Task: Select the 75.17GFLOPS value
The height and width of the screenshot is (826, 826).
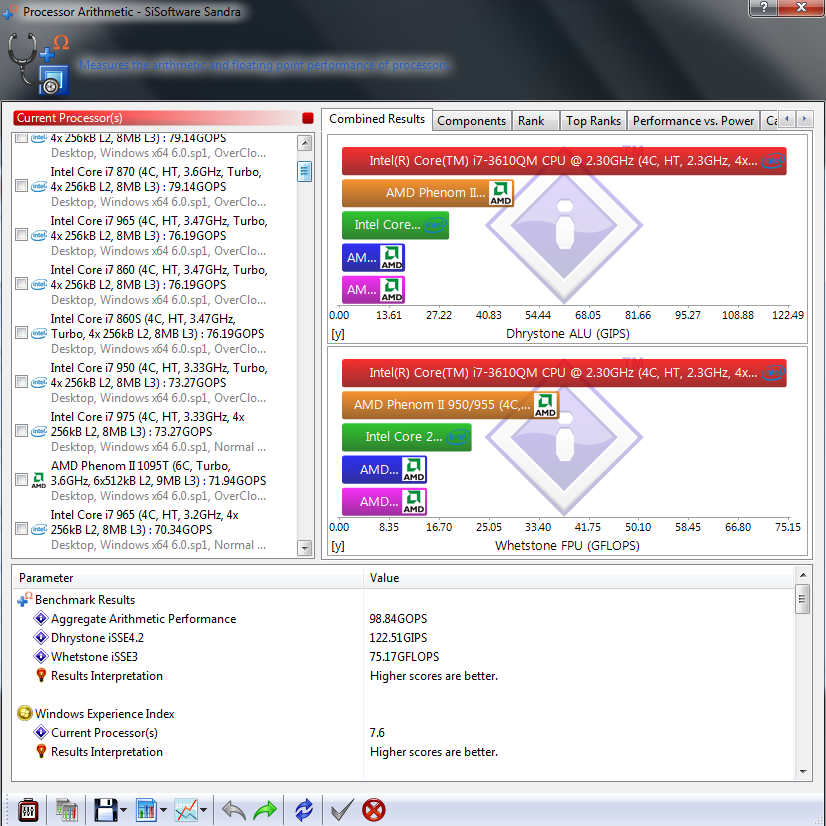Action: click(x=405, y=656)
